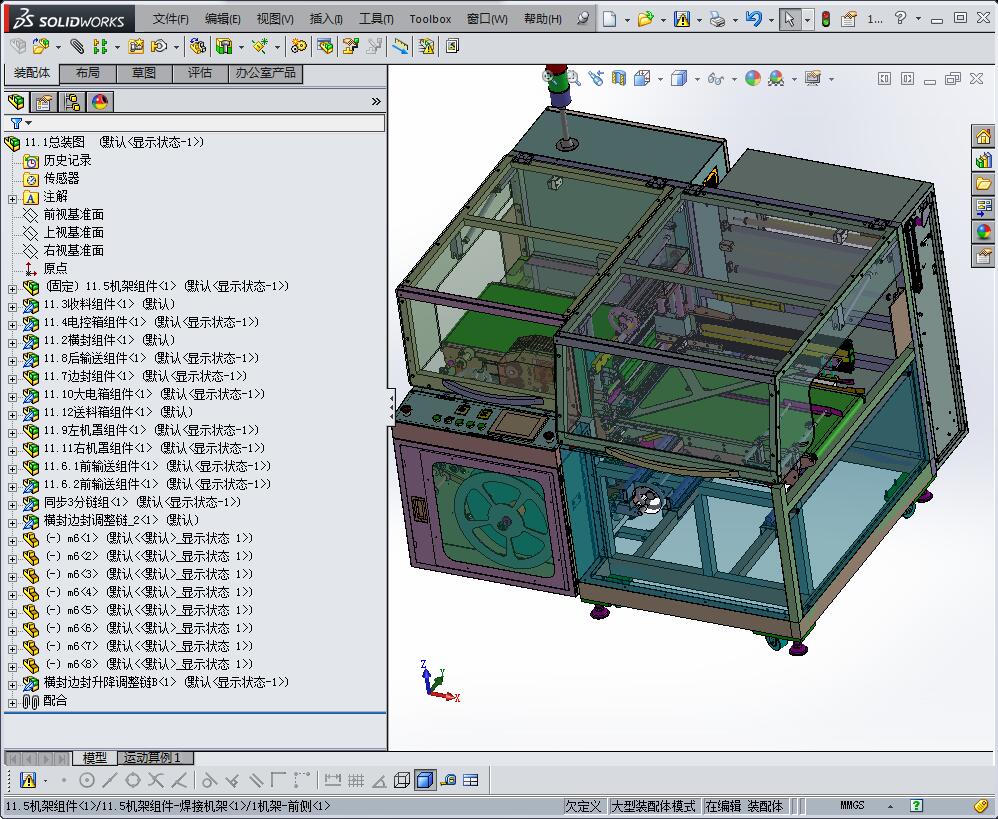This screenshot has width=998, height=819.
Task: Click the Section View icon
Action: click(x=619, y=78)
